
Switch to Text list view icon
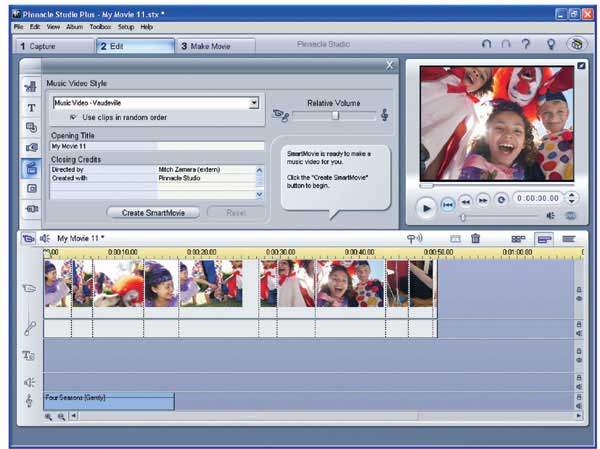point(569,239)
